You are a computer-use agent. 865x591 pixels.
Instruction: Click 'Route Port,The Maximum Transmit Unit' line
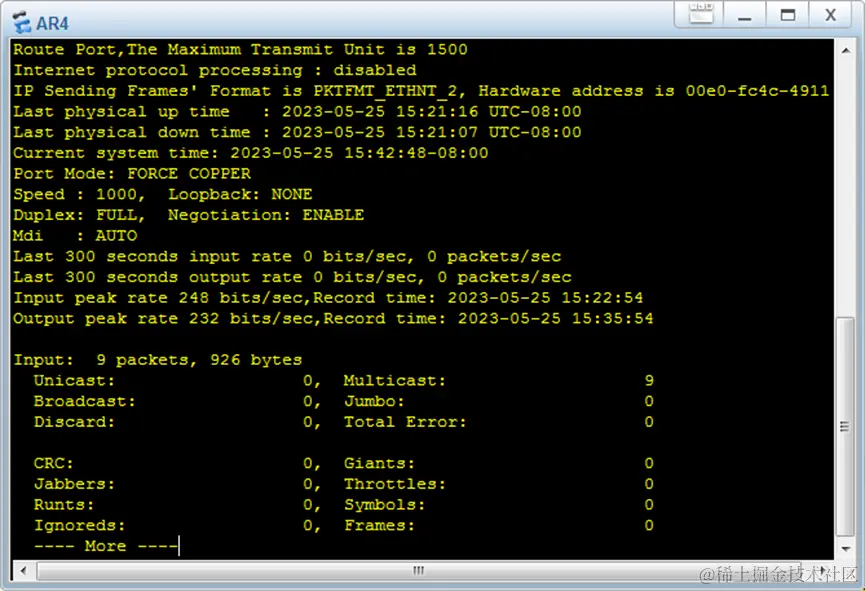point(241,50)
